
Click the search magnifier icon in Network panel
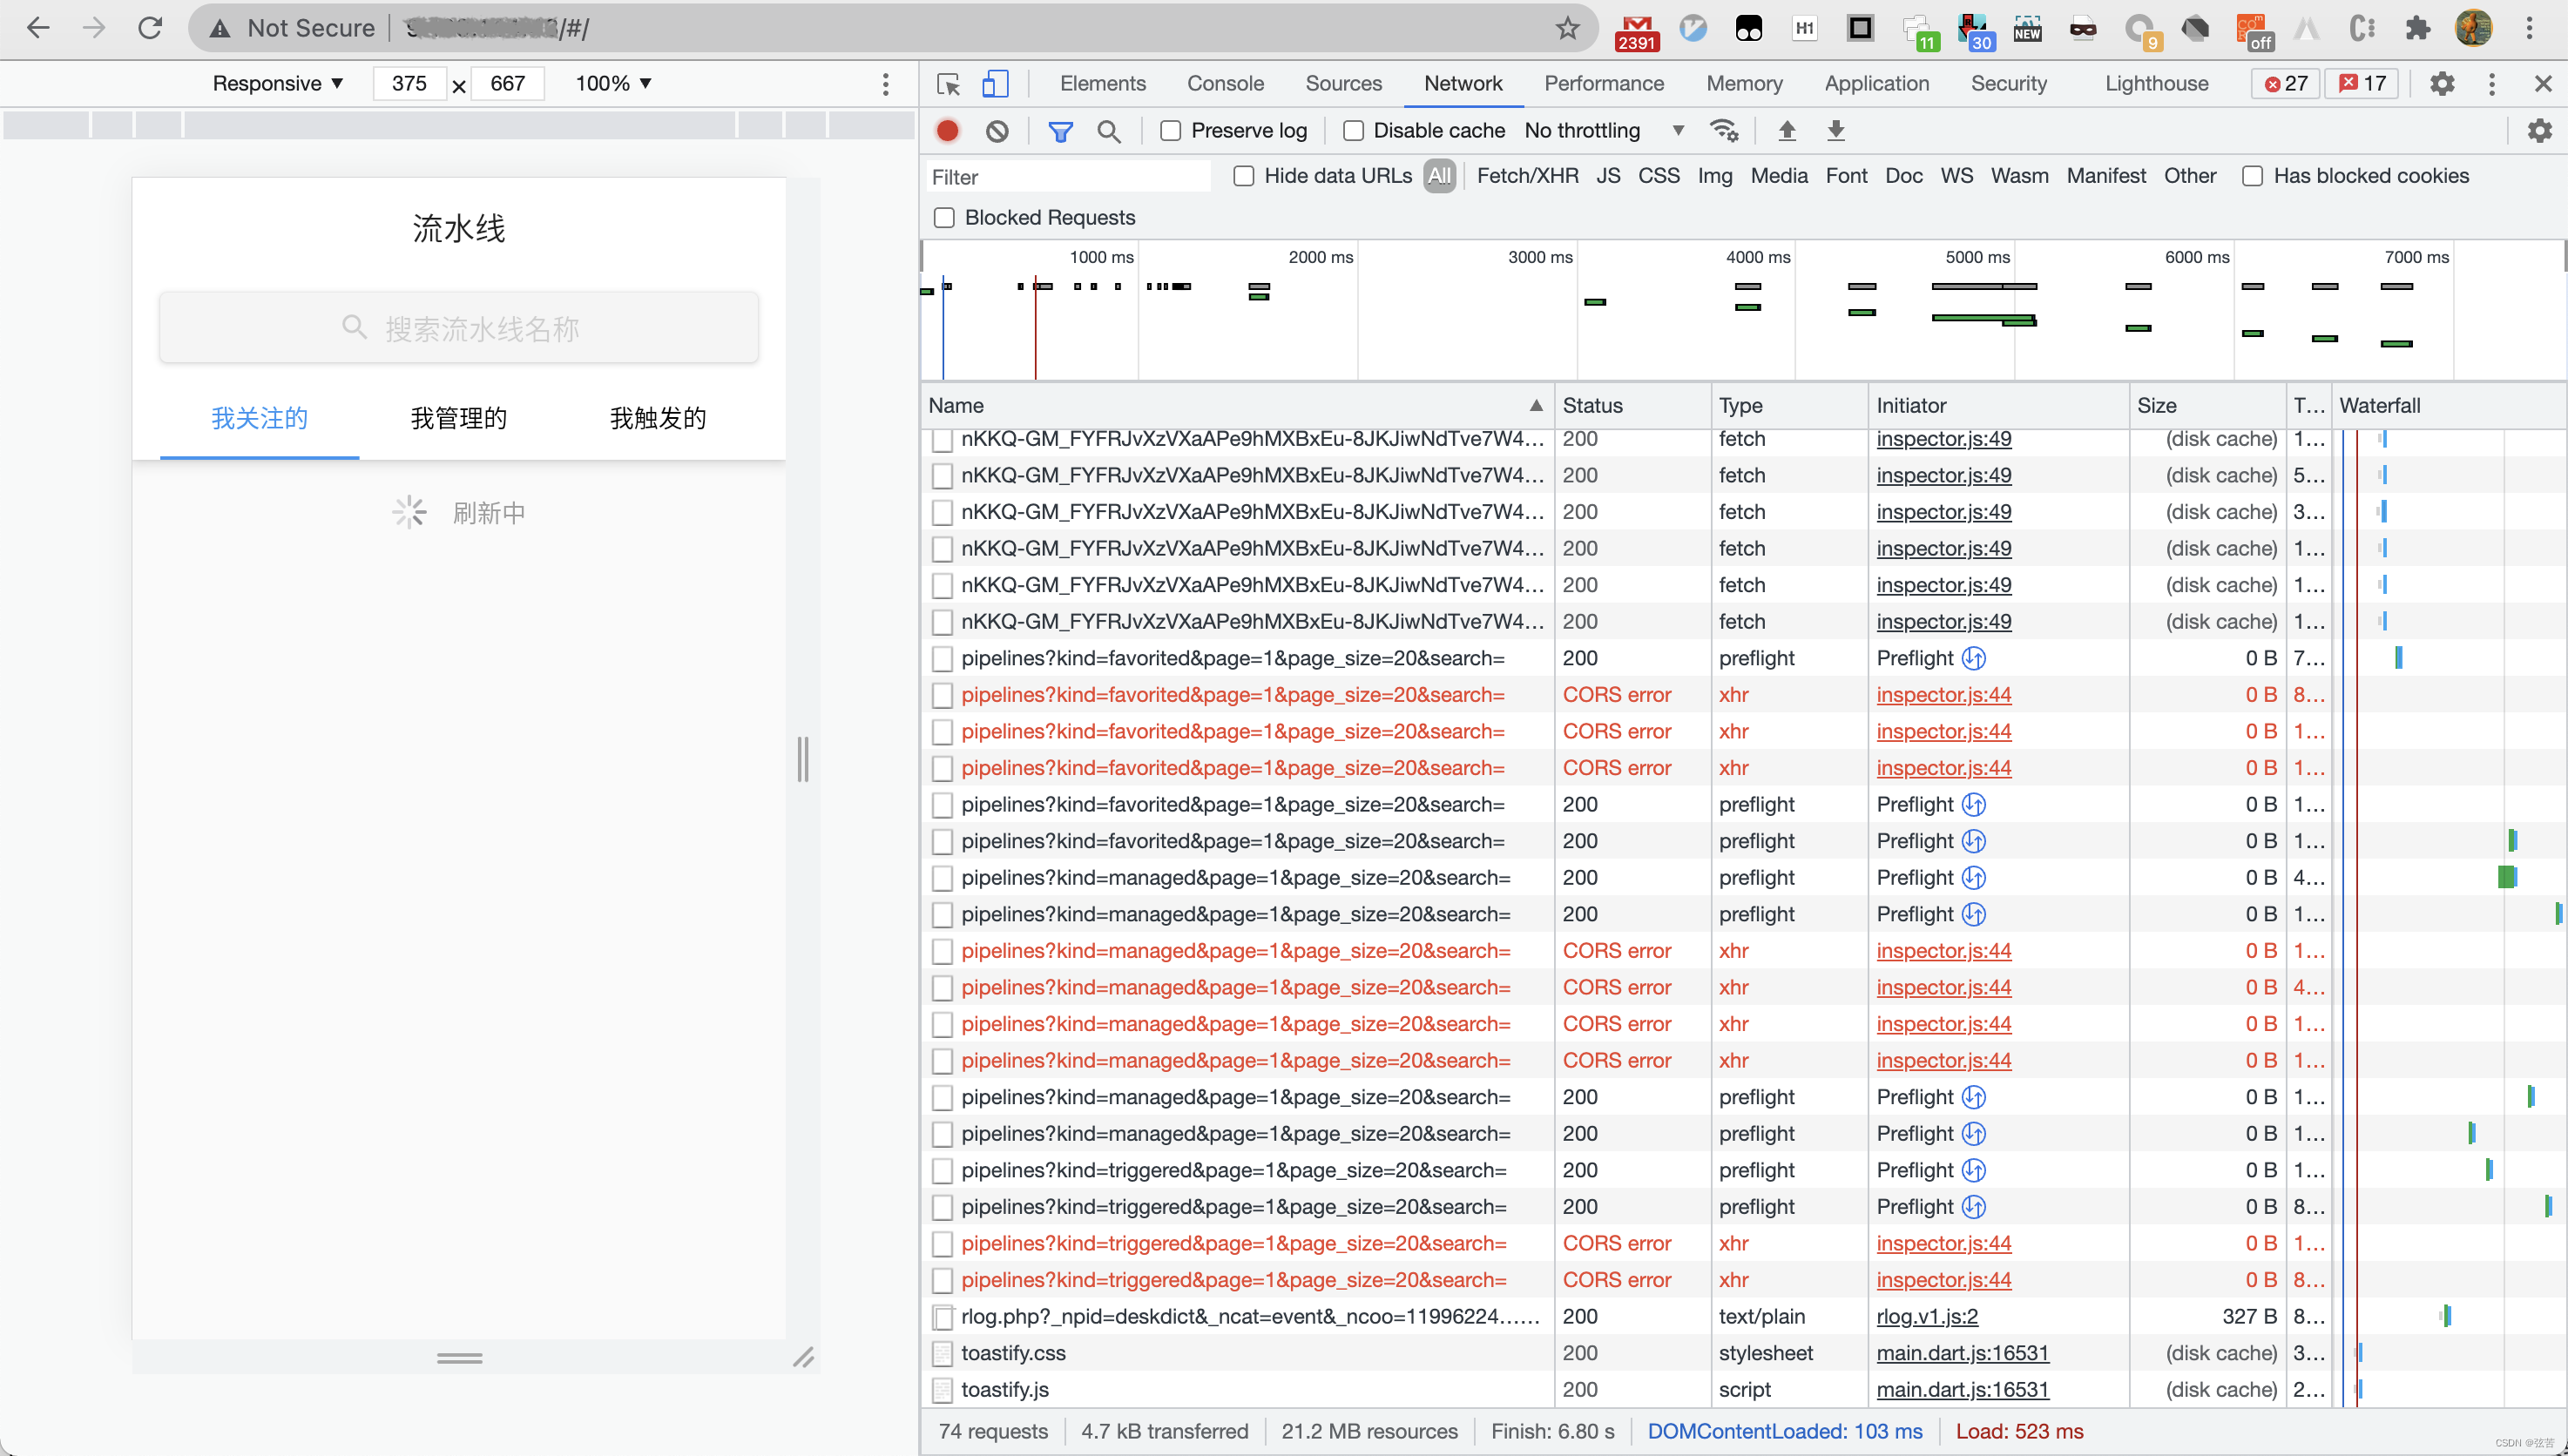pos(1108,131)
